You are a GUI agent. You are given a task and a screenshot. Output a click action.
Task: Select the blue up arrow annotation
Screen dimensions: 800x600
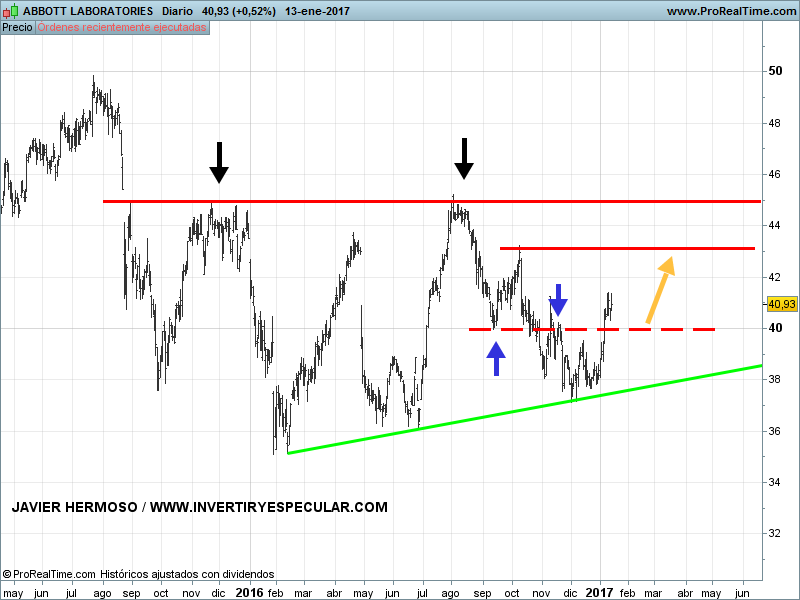pyautogui.click(x=496, y=358)
